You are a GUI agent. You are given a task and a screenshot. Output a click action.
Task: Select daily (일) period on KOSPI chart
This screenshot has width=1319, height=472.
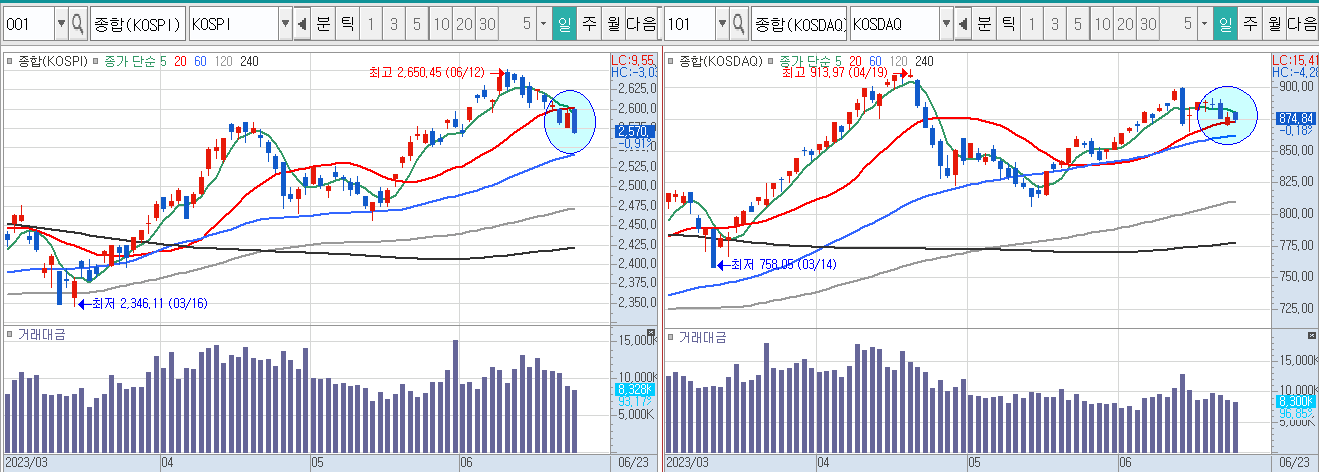(x=565, y=23)
